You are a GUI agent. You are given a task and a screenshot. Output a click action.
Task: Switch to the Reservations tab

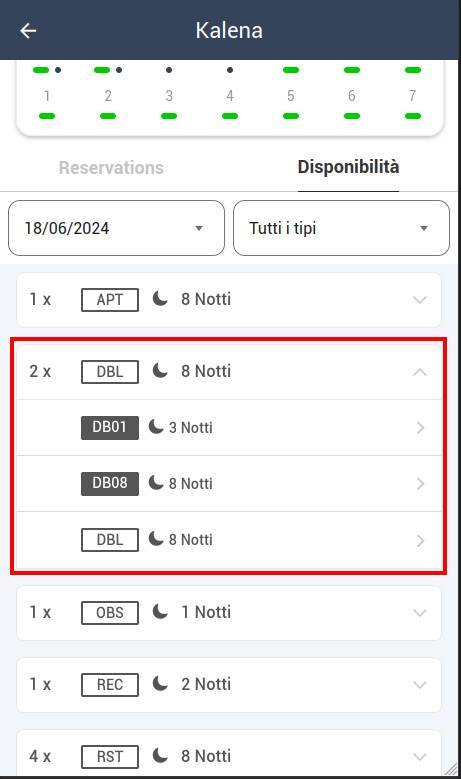[x=111, y=168]
